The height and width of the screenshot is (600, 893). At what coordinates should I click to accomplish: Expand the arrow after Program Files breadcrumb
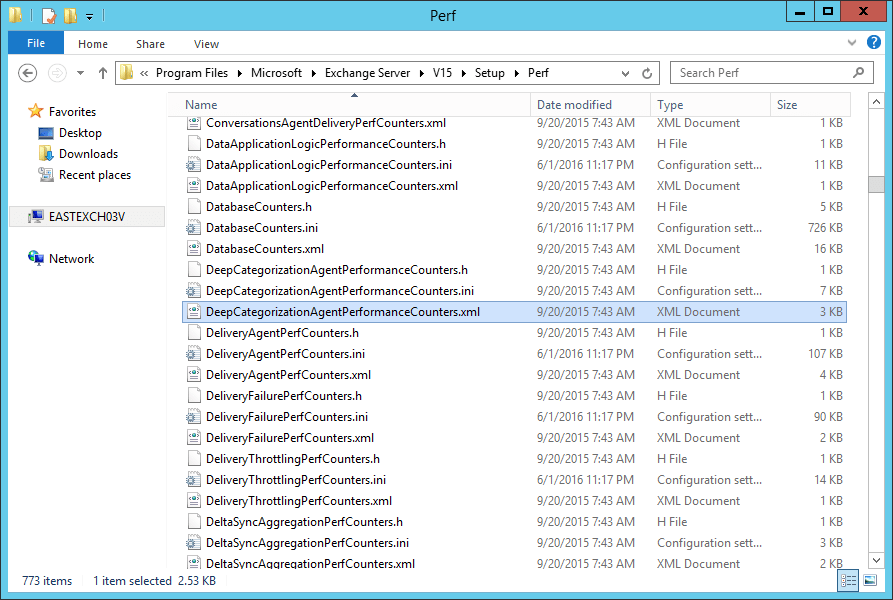click(240, 73)
